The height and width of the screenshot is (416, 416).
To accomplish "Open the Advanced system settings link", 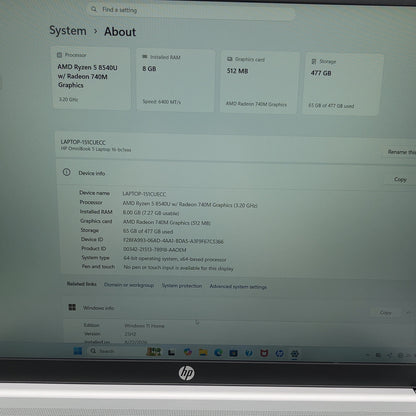I will tap(238, 286).
